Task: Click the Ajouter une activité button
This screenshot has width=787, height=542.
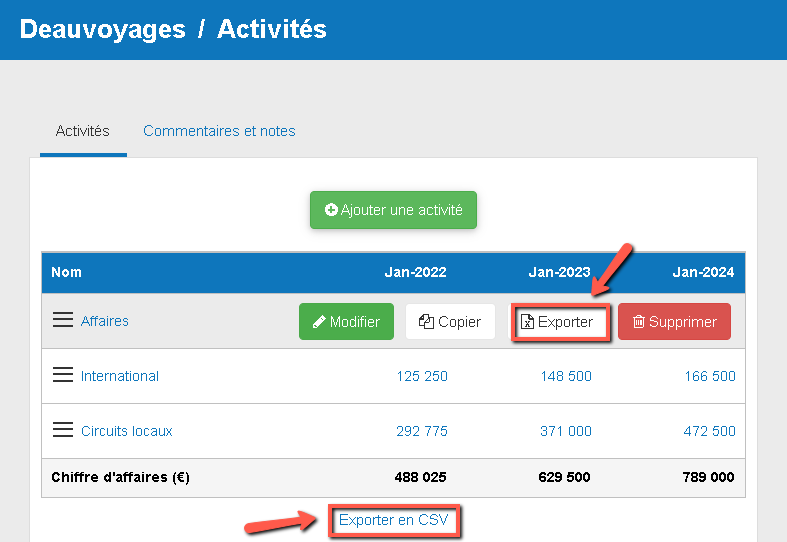Action: click(x=393, y=210)
